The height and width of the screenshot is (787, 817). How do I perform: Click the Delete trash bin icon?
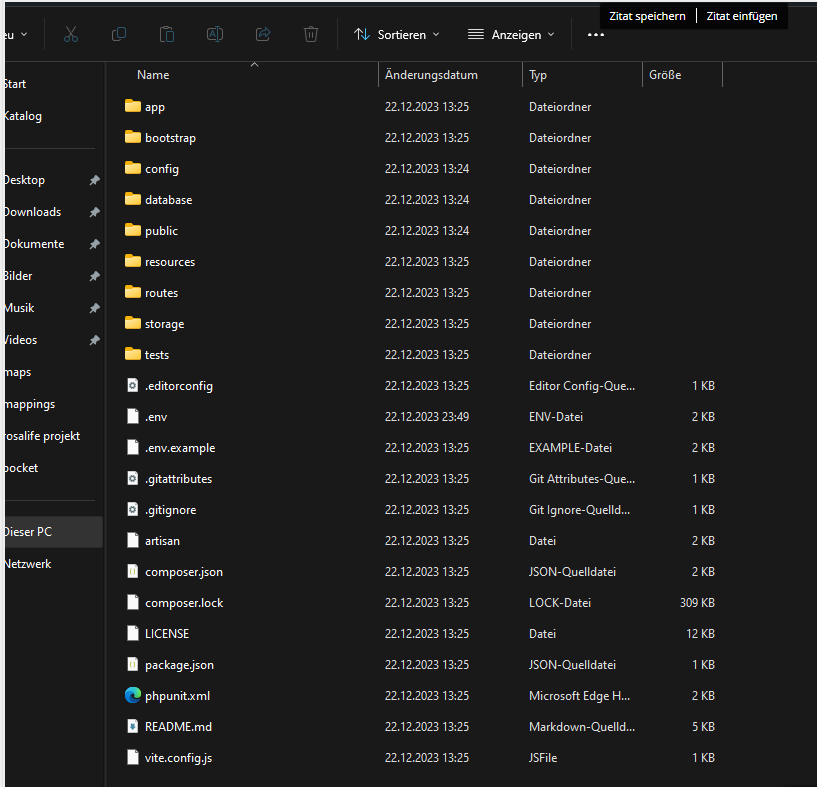click(x=311, y=34)
